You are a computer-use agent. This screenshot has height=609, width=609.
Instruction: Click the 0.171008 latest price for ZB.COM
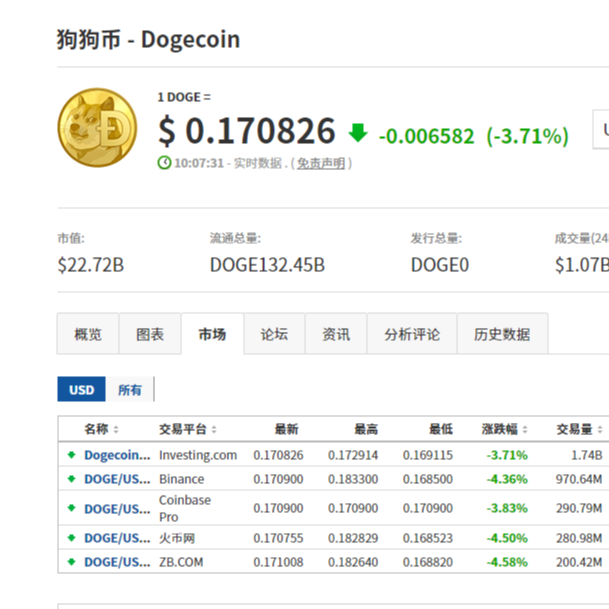278,562
